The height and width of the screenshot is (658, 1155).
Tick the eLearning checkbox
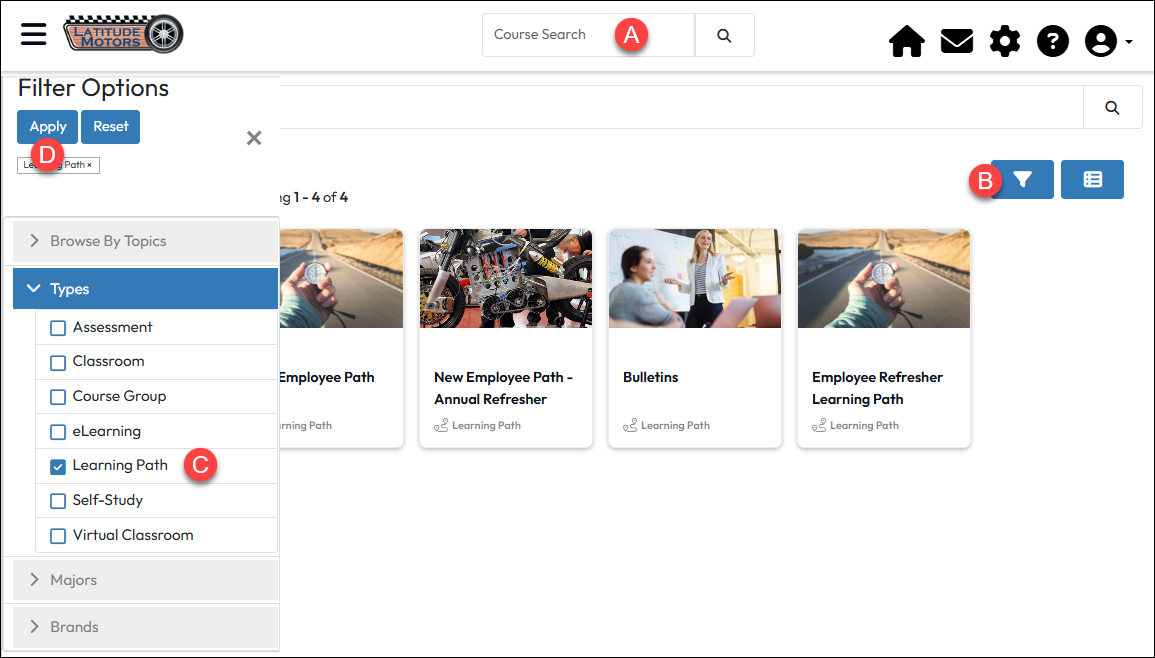(58, 432)
